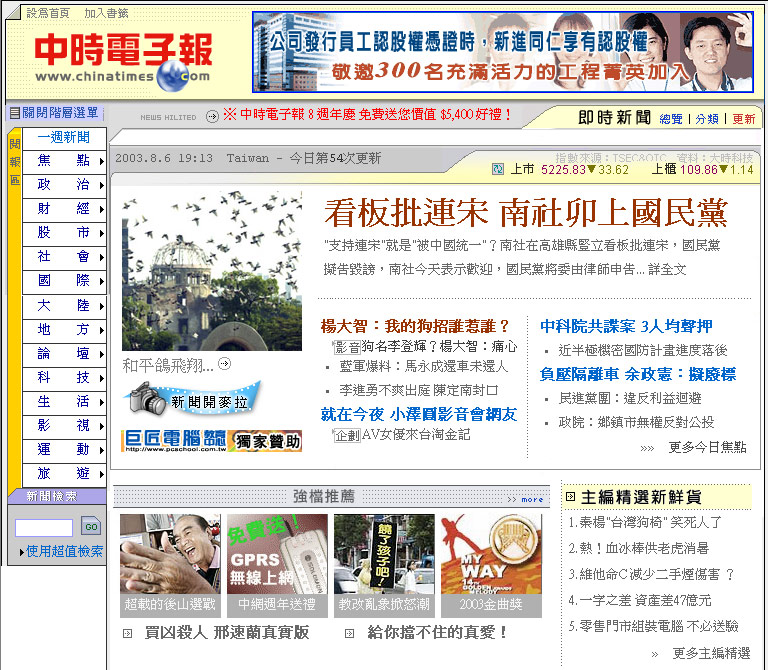This screenshot has height=670, width=768.
Task: Click the news search input field
Action: (x=44, y=528)
